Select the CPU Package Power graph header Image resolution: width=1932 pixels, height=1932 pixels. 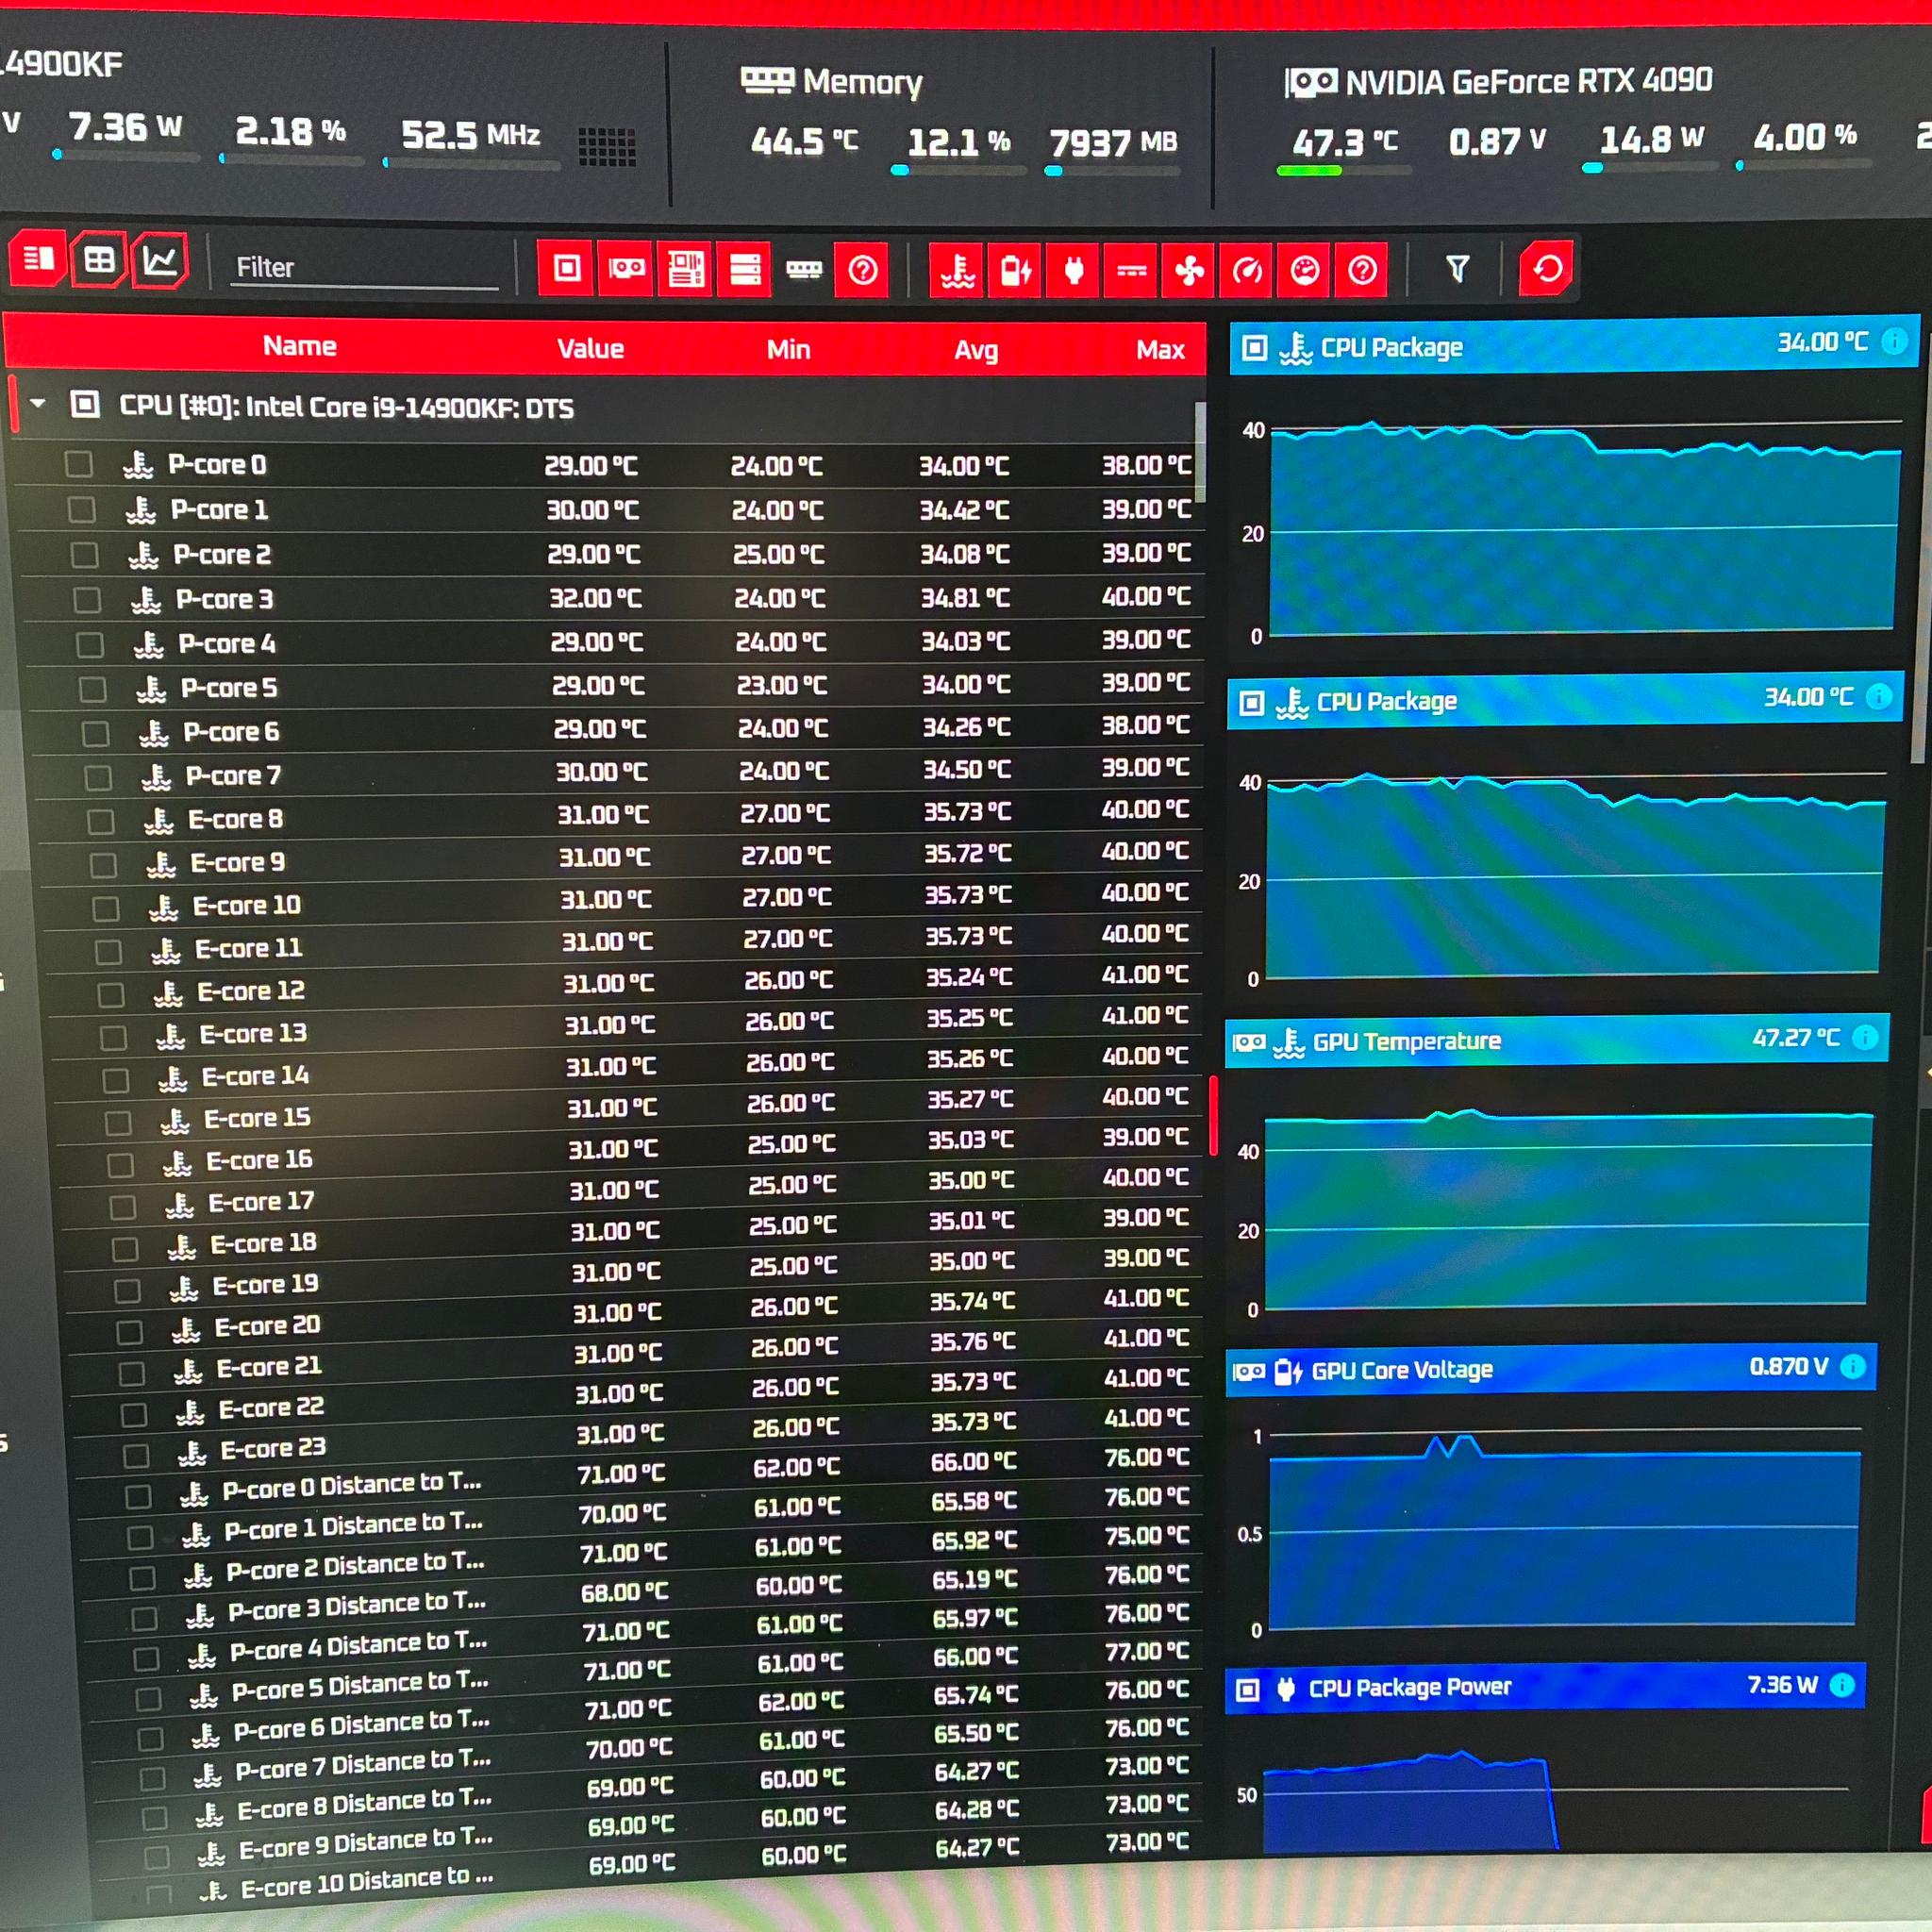tap(1545, 1687)
